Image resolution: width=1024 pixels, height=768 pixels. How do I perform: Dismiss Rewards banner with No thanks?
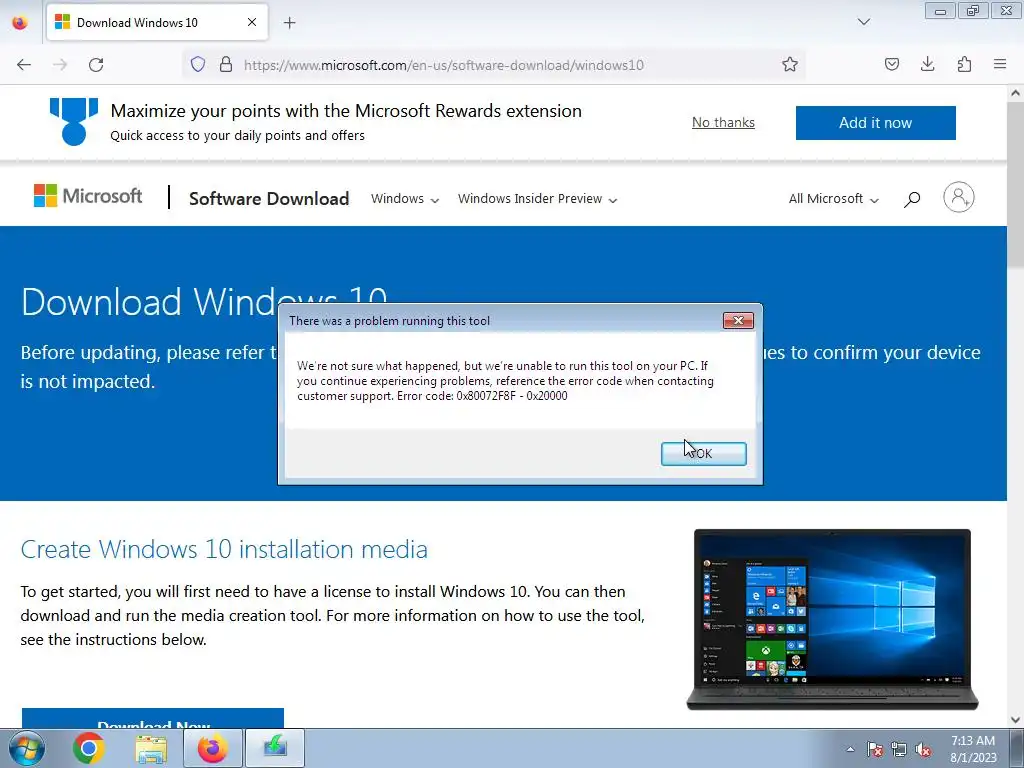(x=723, y=122)
